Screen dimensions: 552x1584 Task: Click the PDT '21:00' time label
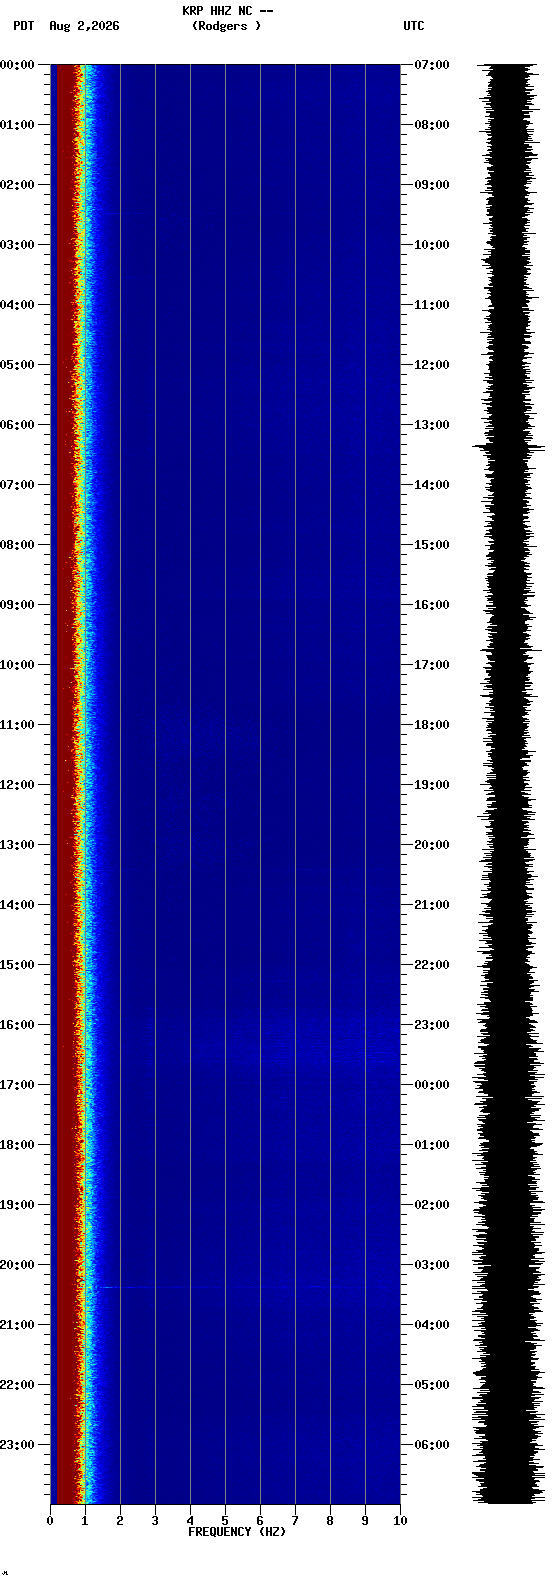17,1325
